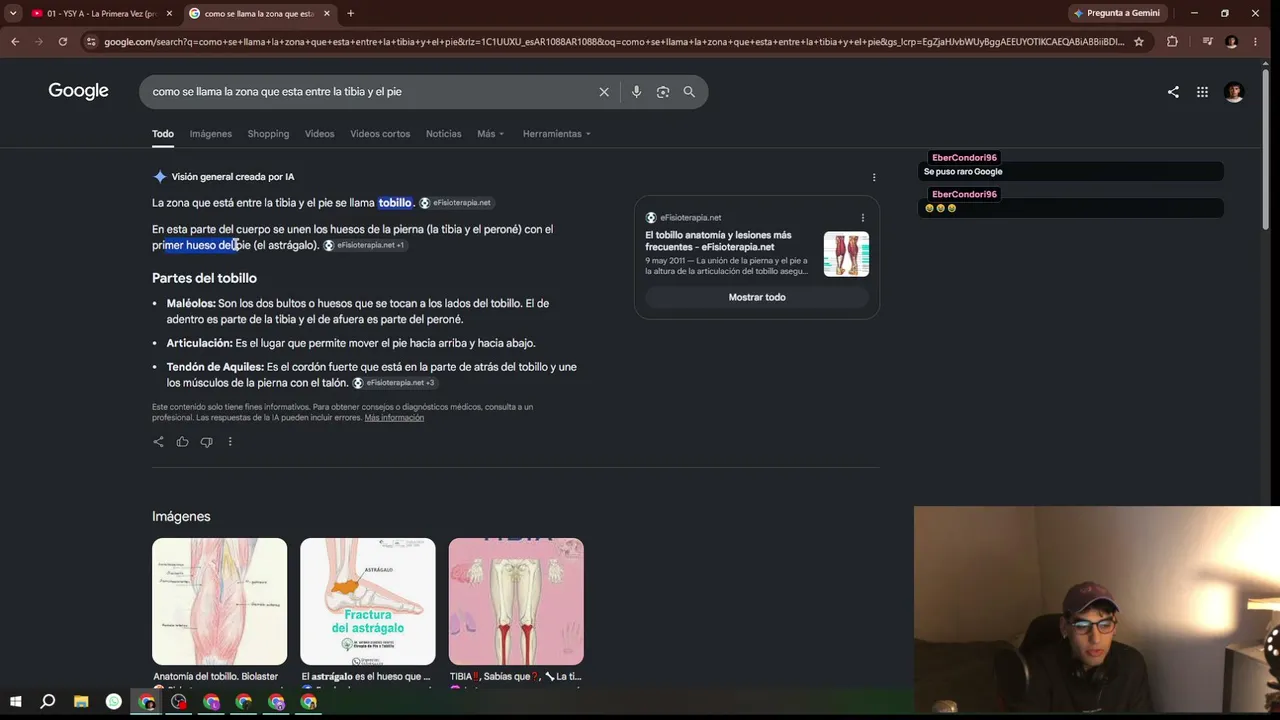Viewport: 1280px width, 720px height.
Task: Expand the Herramientas dropdown
Action: pos(557,134)
